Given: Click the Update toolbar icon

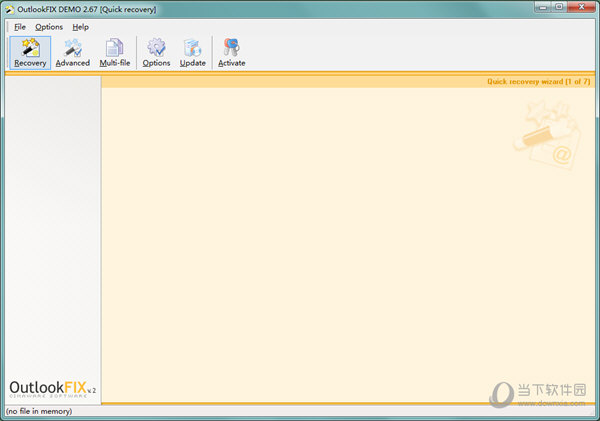Looking at the screenshot, I should pos(192,53).
